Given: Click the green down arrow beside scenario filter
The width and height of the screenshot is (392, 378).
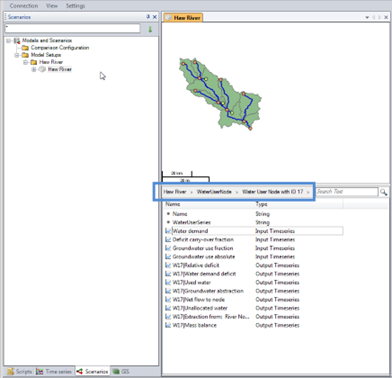Looking at the screenshot, I should pos(150,29).
